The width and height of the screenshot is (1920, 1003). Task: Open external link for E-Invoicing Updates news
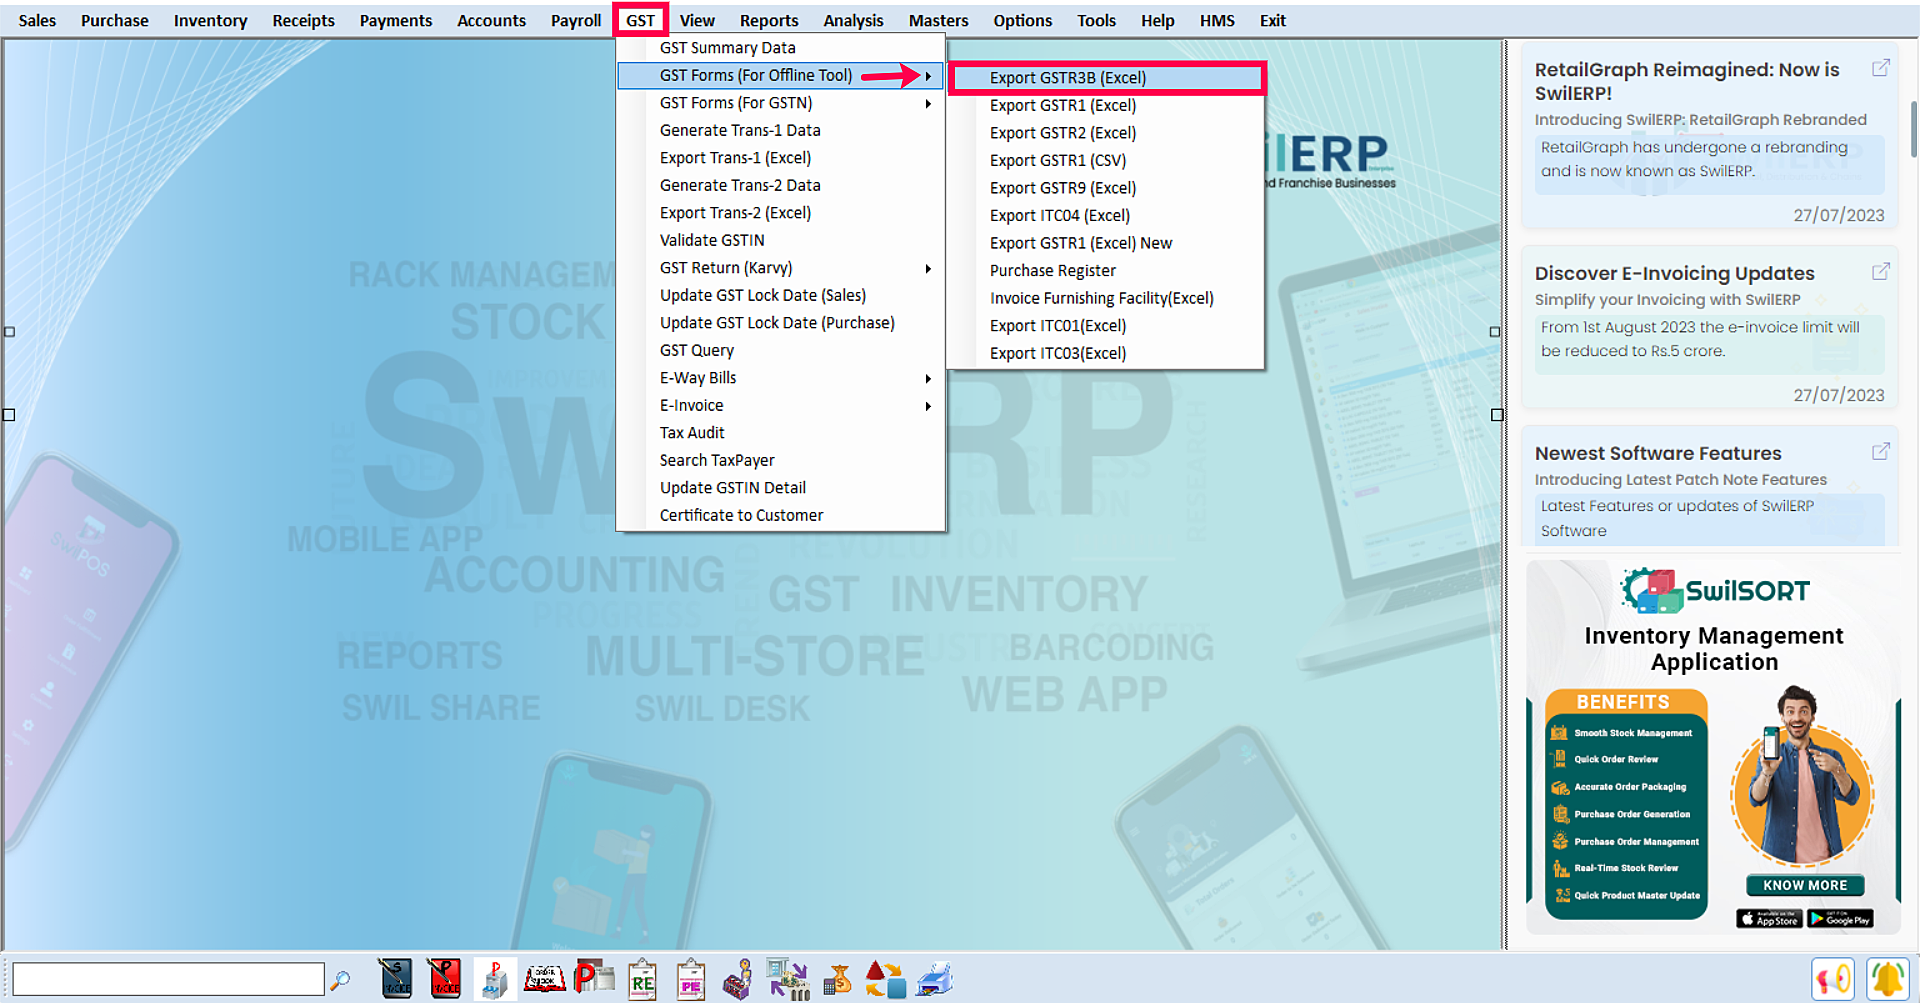(1881, 272)
